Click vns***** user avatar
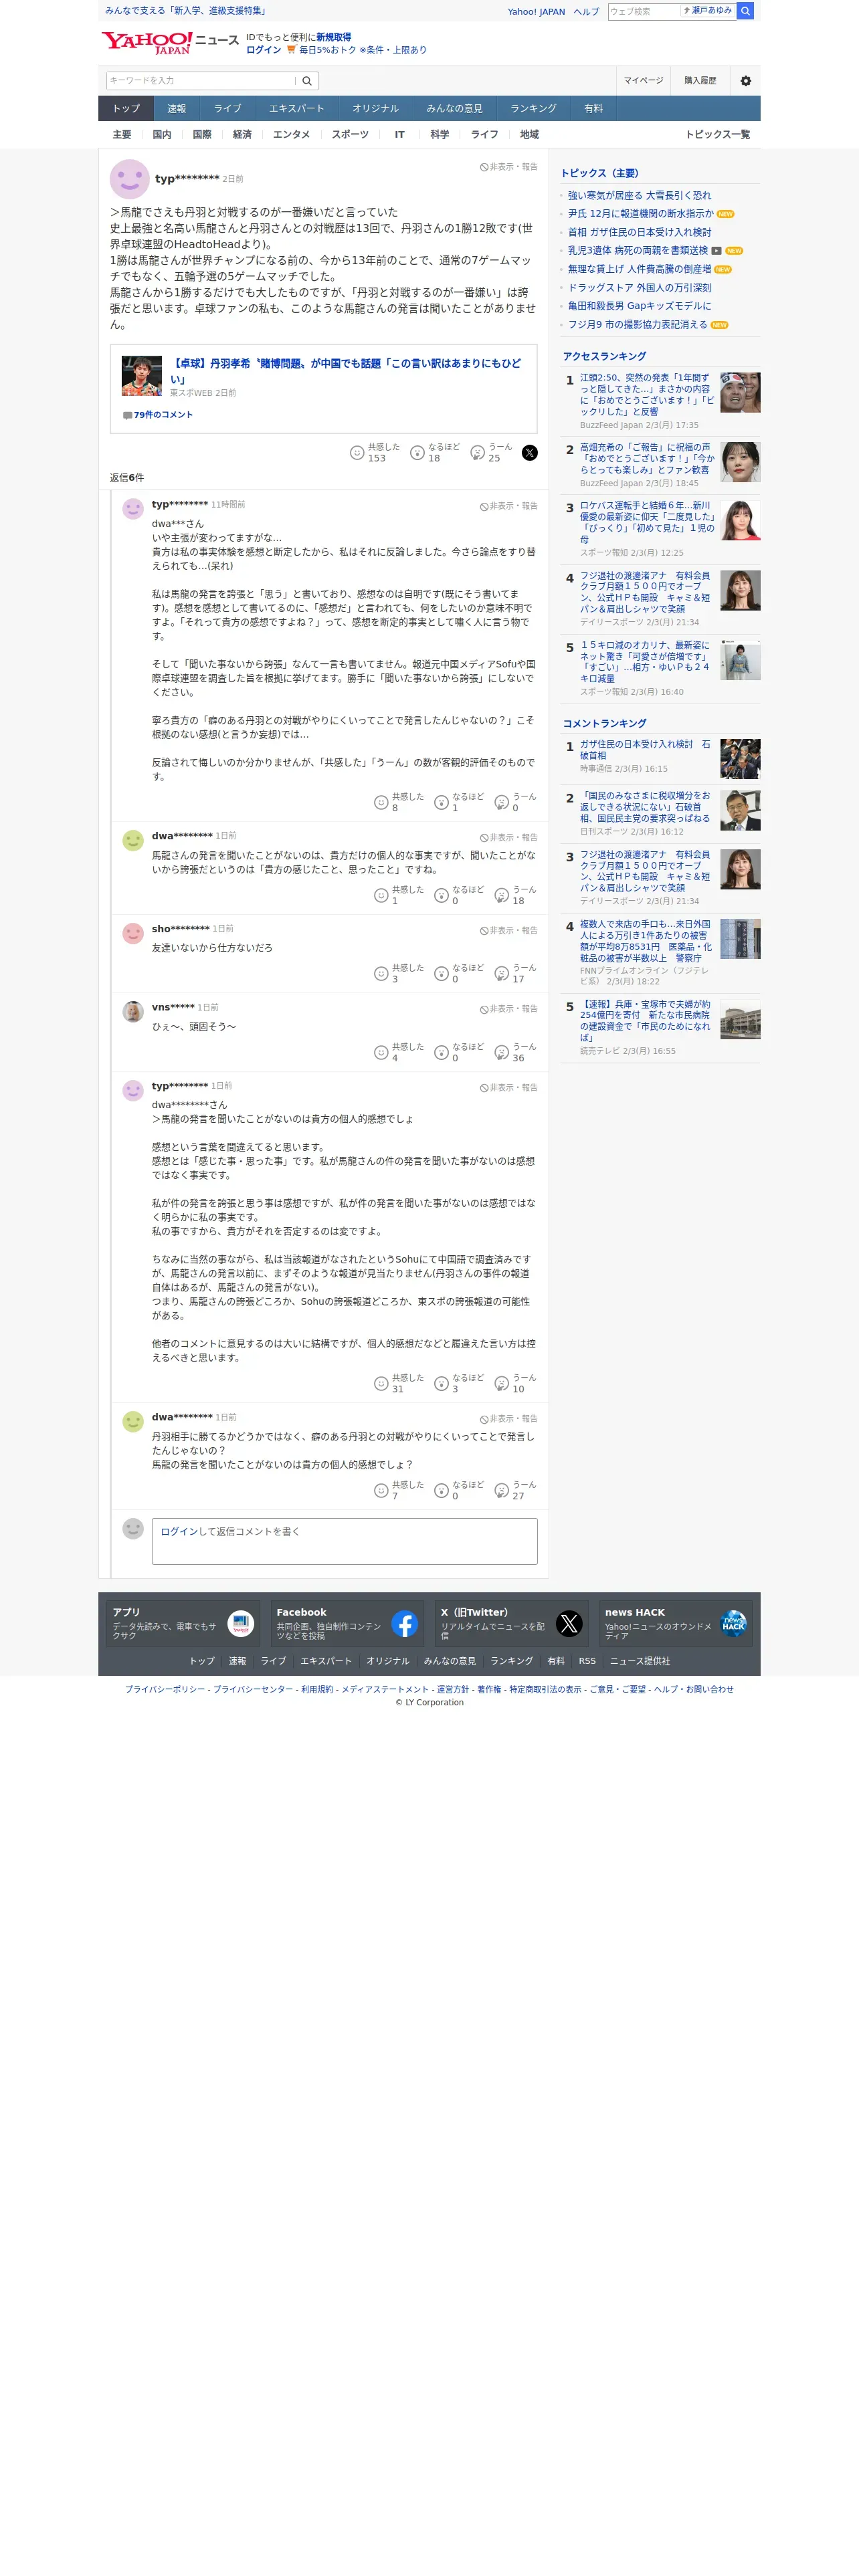Viewport: 859px width, 2576px height. pyautogui.click(x=133, y=1011)
